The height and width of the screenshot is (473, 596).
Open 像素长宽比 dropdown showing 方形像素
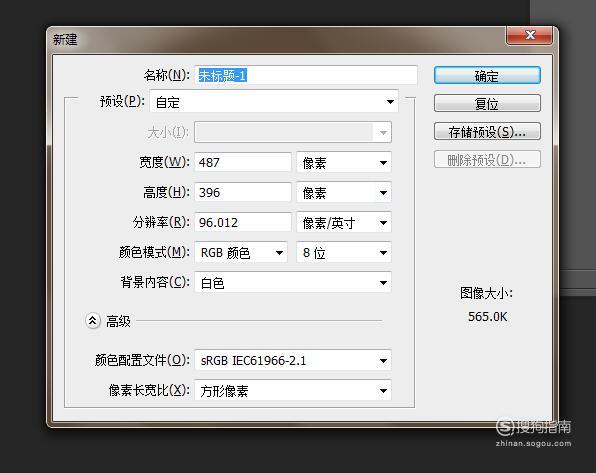tap(293, 390)
